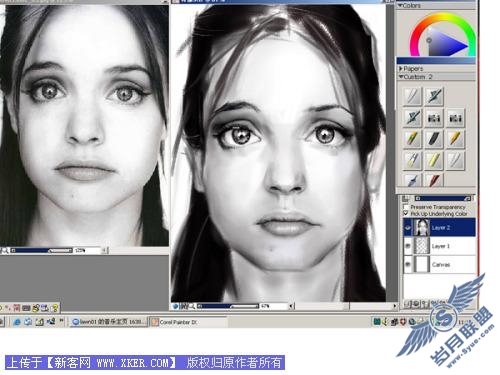500x375 pixels.
Task: Select the Layer 2 row
Action: [x=439, y=228]
